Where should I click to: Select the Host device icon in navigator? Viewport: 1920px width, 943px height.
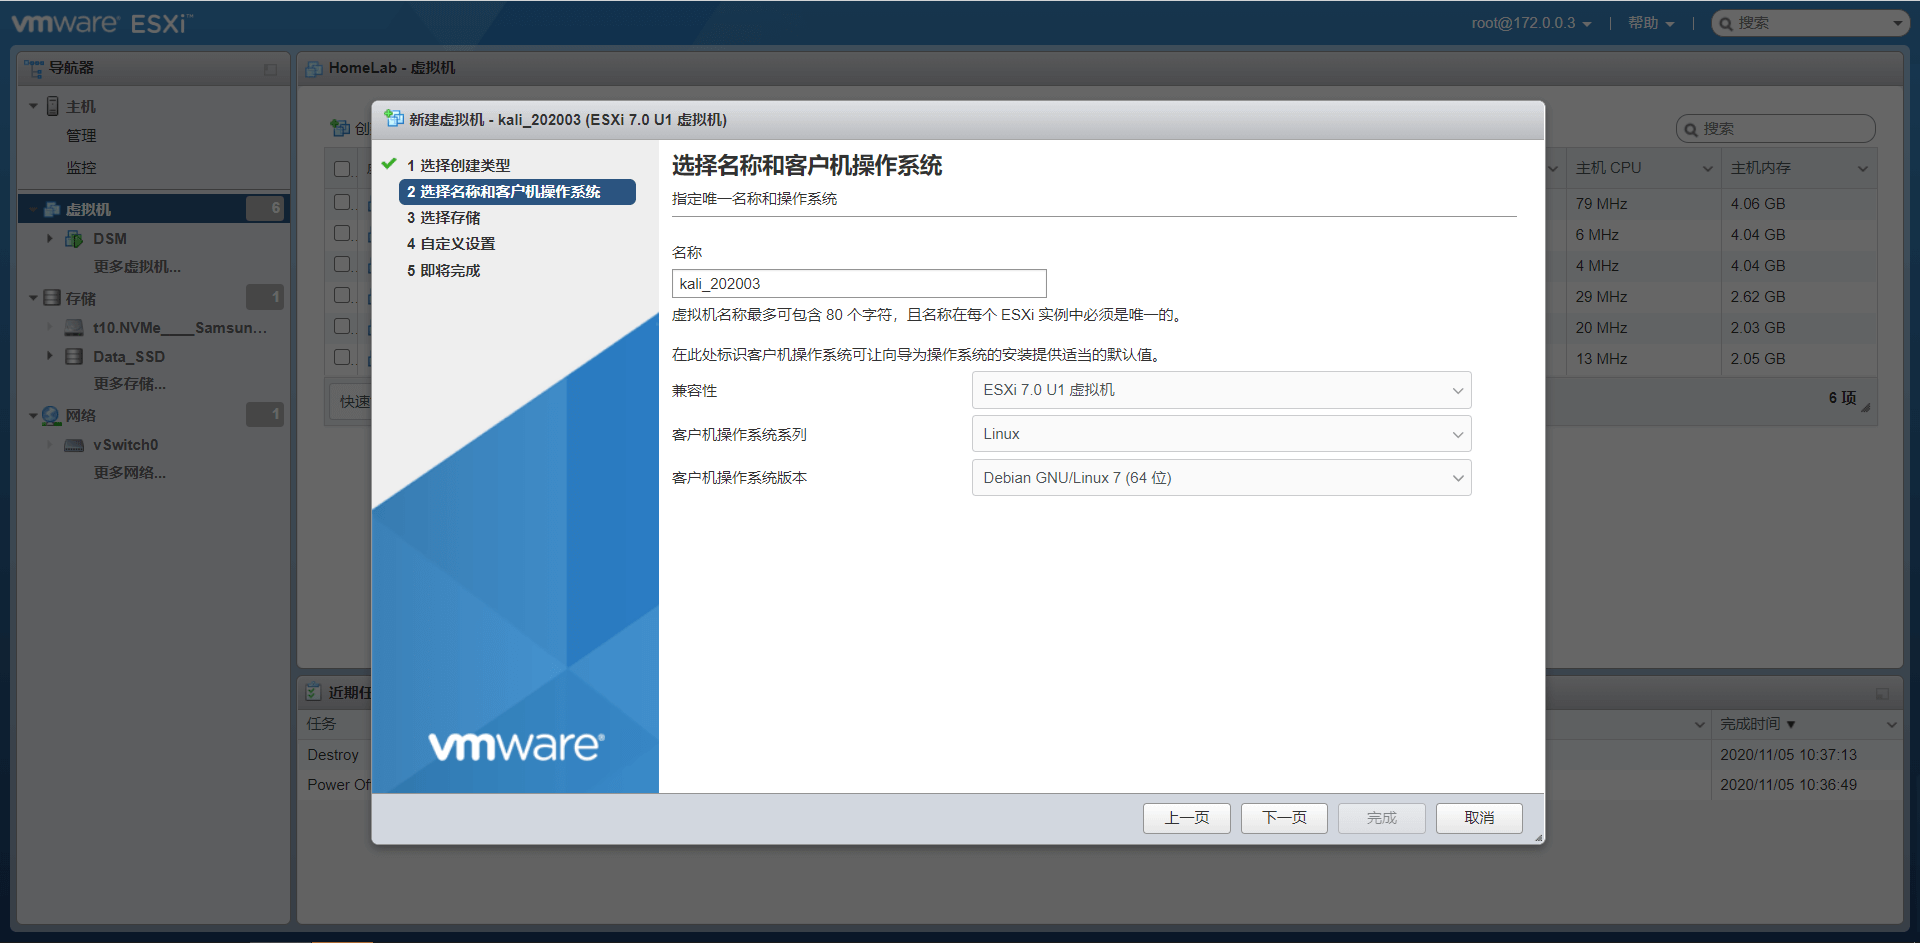(x=53, y=106)
